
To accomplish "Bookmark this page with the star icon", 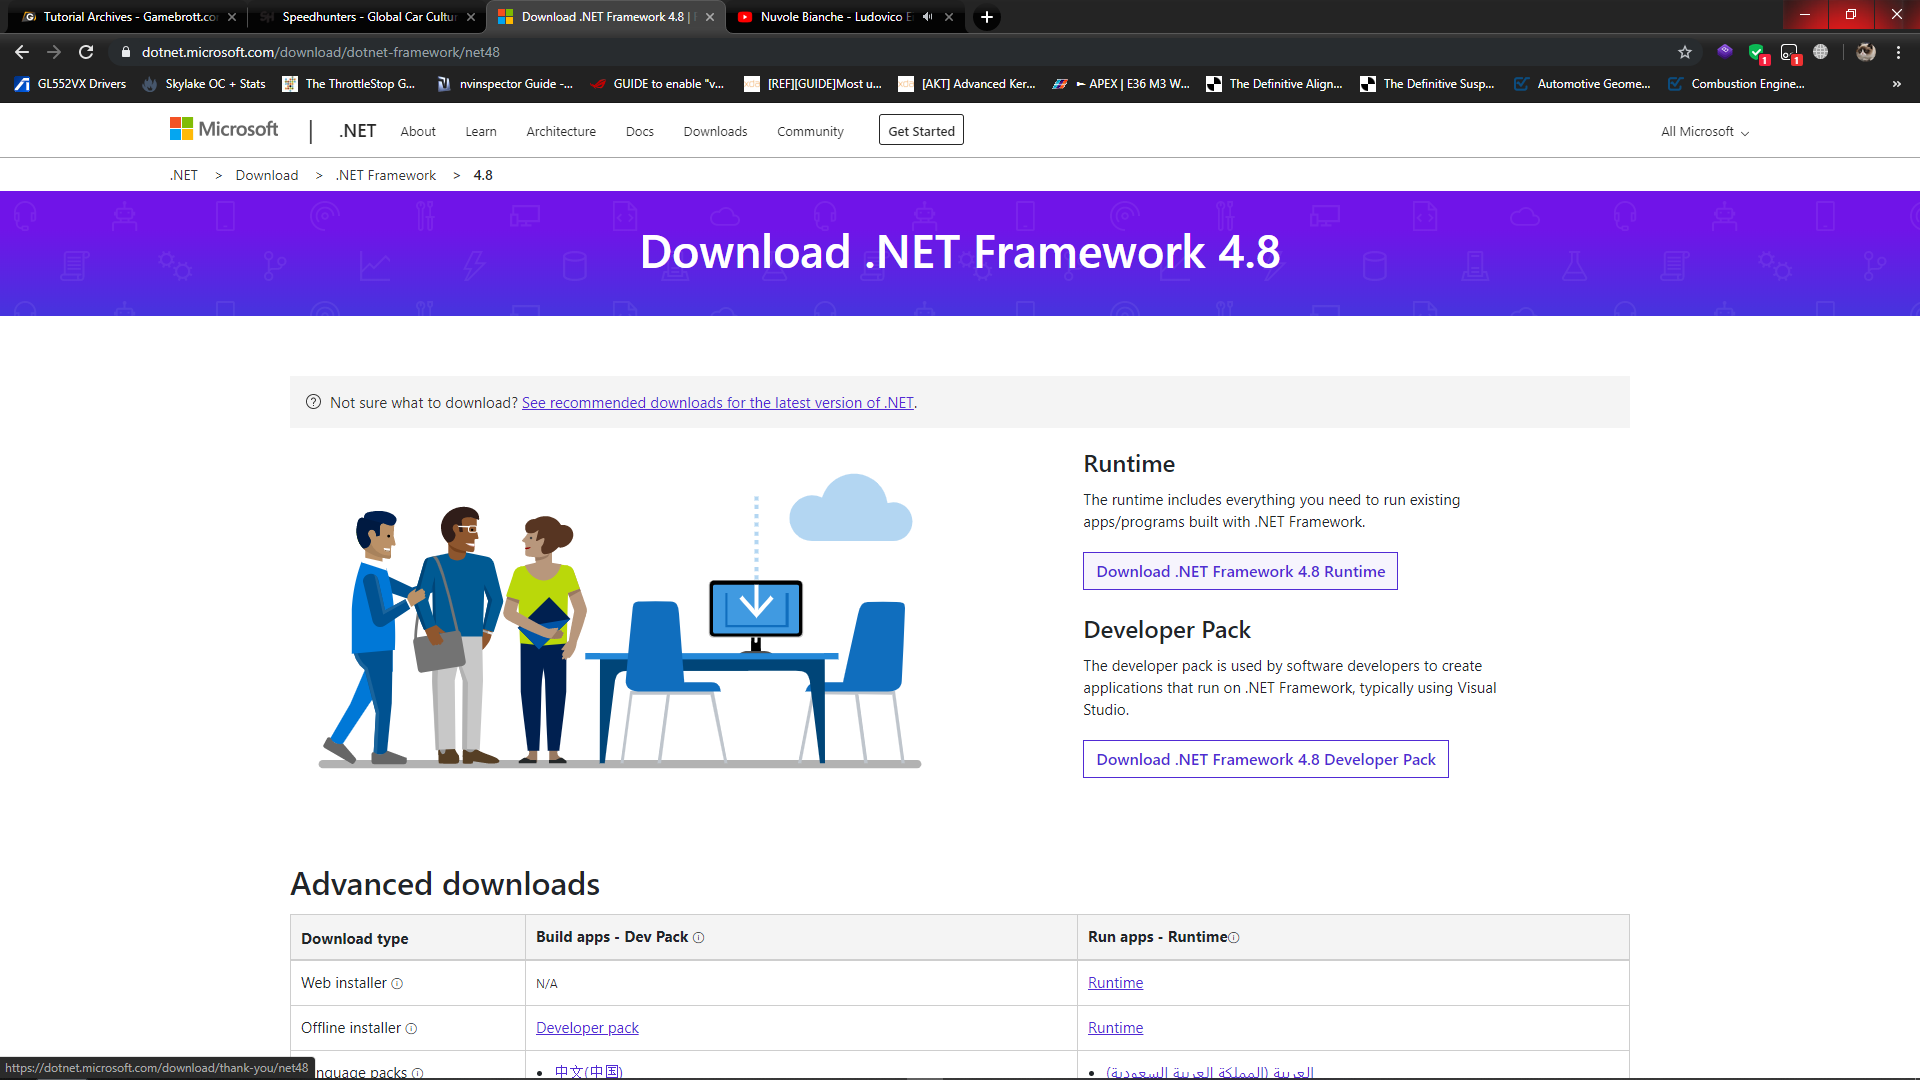I will click(1685, 51).
